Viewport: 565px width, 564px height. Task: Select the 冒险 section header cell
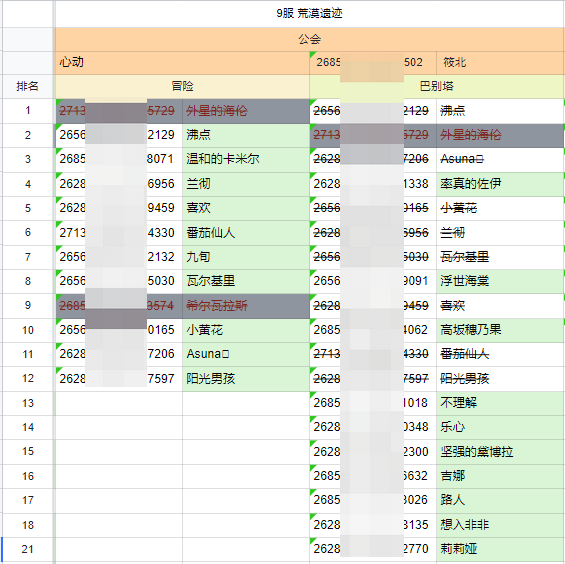tap(182, 86)
